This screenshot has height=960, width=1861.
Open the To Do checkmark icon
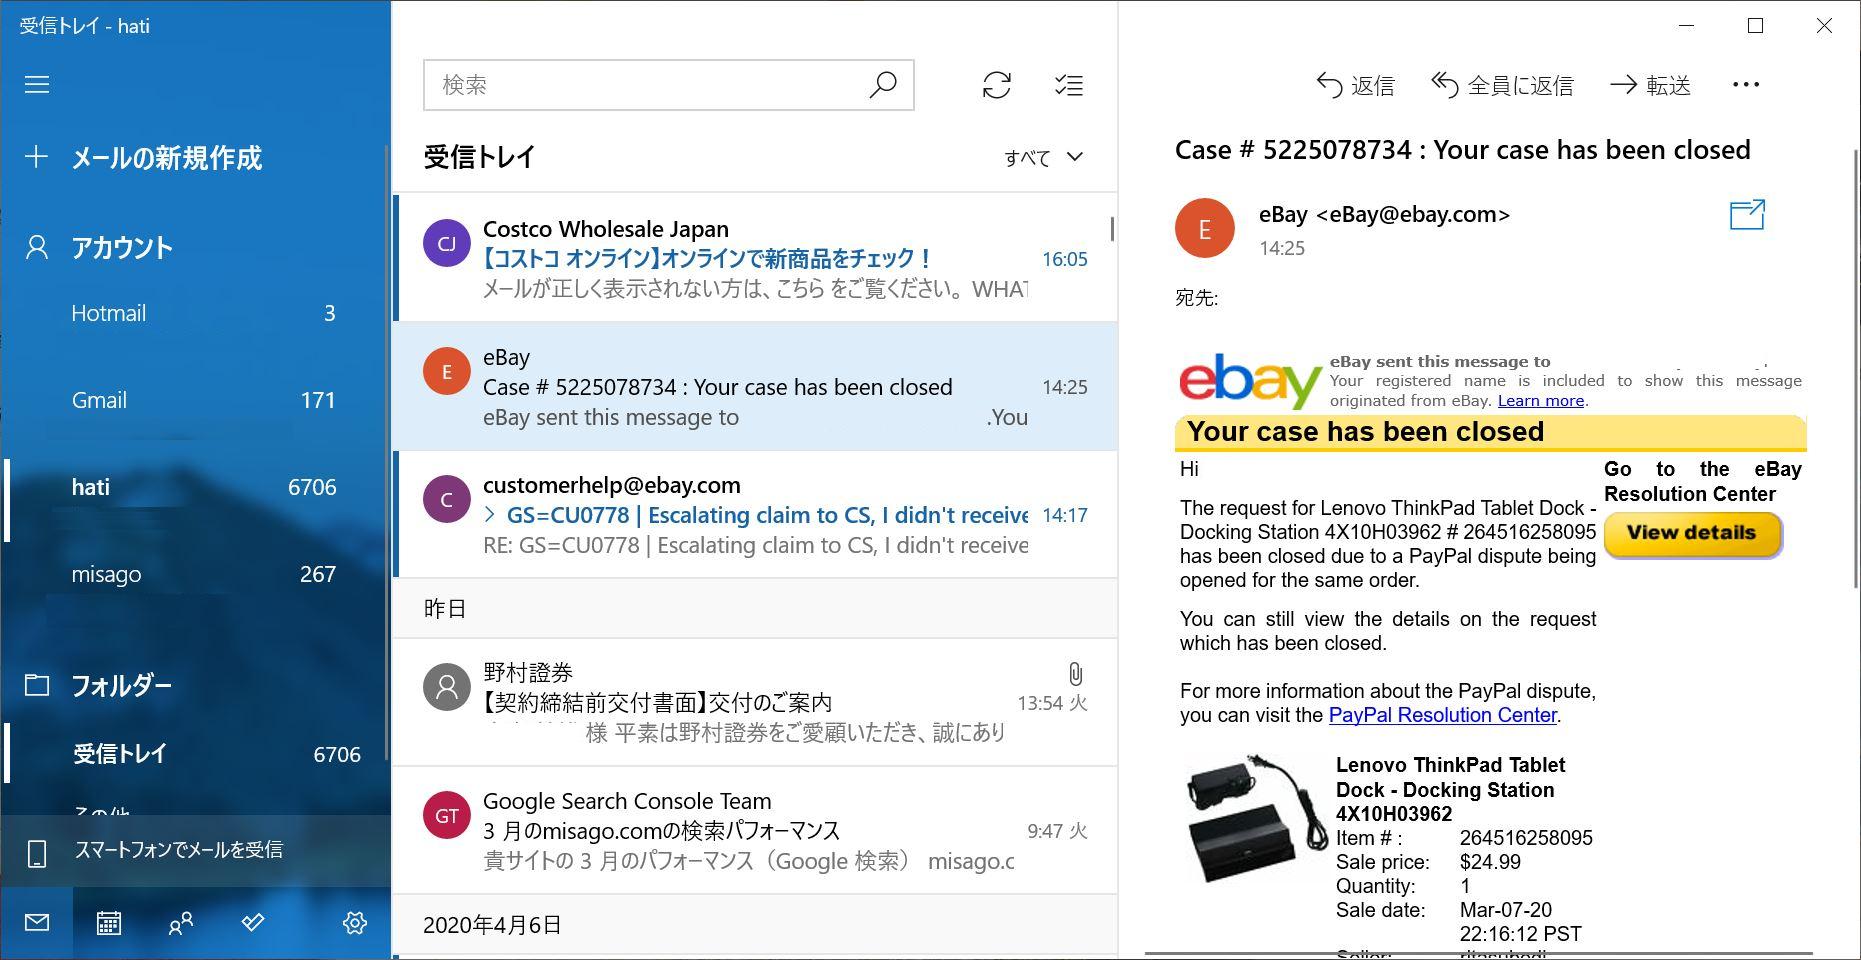[x=253, y=923]
